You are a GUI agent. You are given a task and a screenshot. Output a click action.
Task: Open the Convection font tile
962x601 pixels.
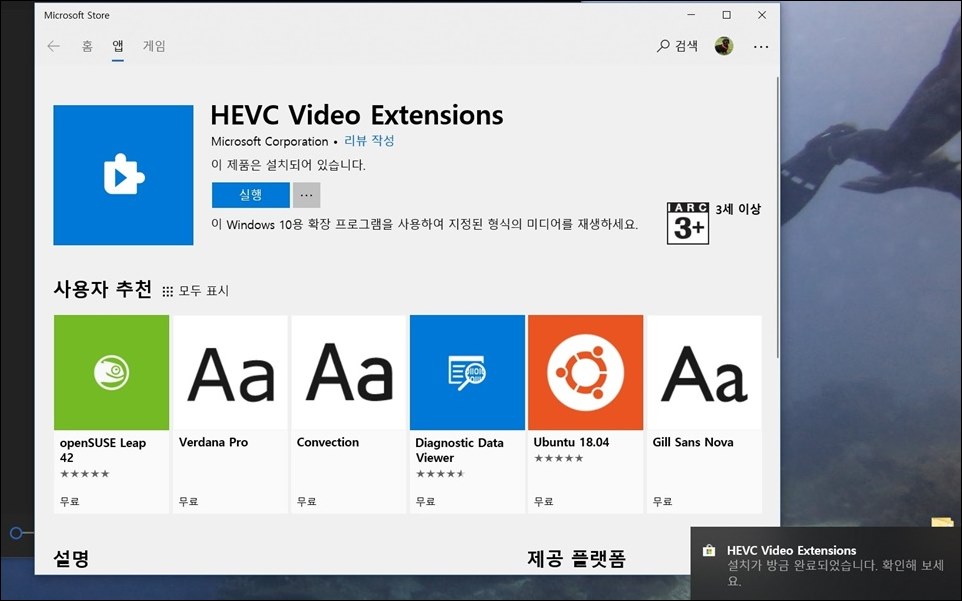(348, 414)
